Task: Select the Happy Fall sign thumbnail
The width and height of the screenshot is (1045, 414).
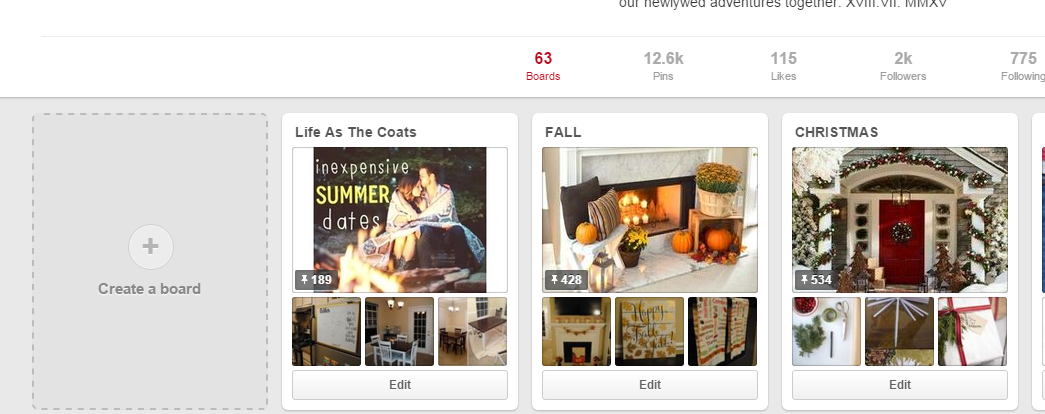Action: pyautogui.click(x=650, y=331)
